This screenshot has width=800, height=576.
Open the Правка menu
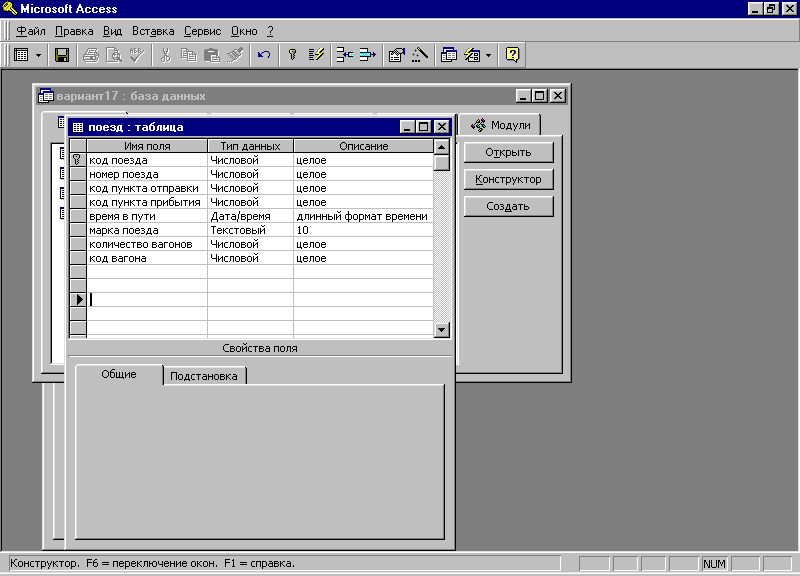tap(74, 31)
